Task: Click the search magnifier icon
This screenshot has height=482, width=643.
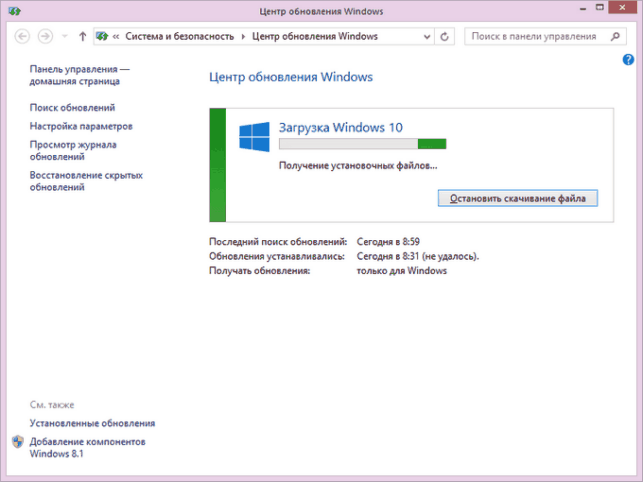Action: pyautogui.click(x=615, y=37)
